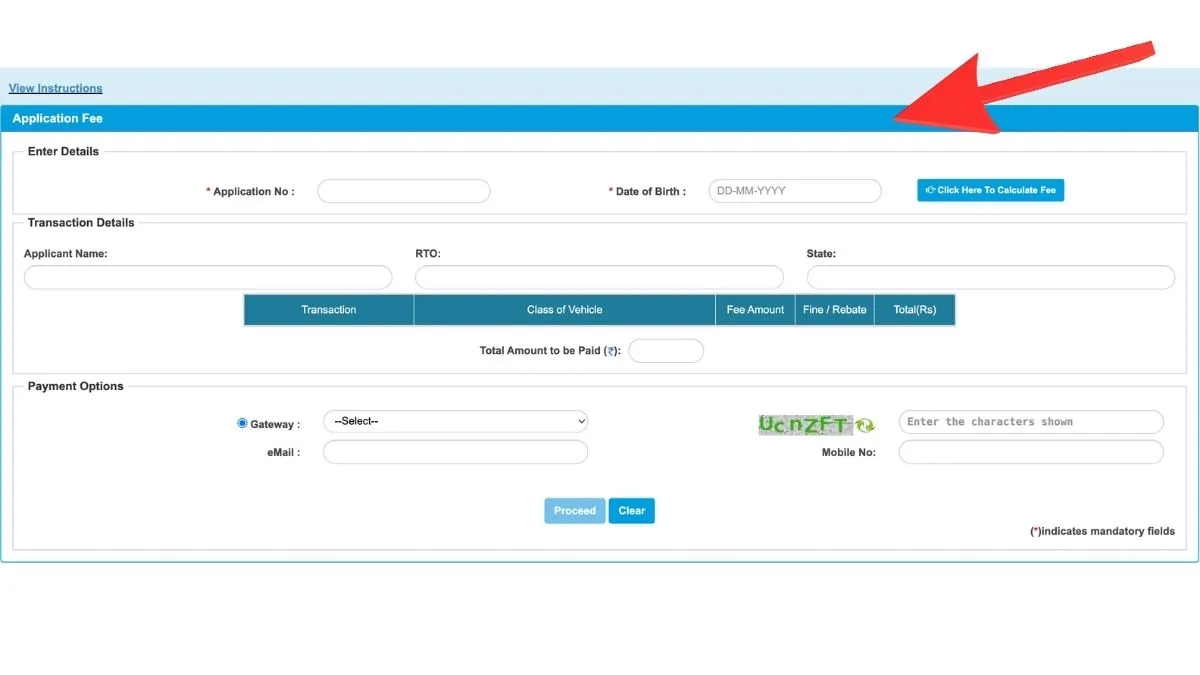The height and width of the screenshot is (675, 1200).
Task: Click the Applicant Name field
Action: [208, 277]
